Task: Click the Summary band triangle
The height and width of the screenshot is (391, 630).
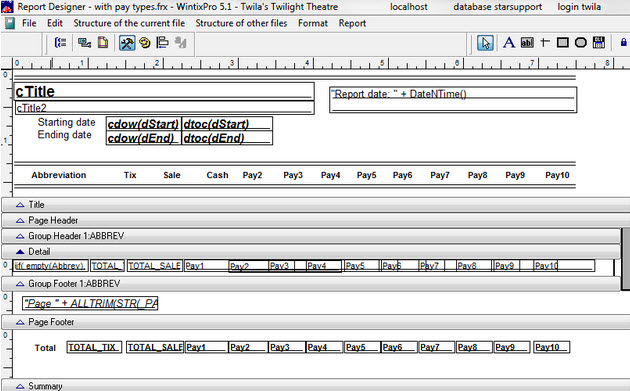Action: point(20,386)
